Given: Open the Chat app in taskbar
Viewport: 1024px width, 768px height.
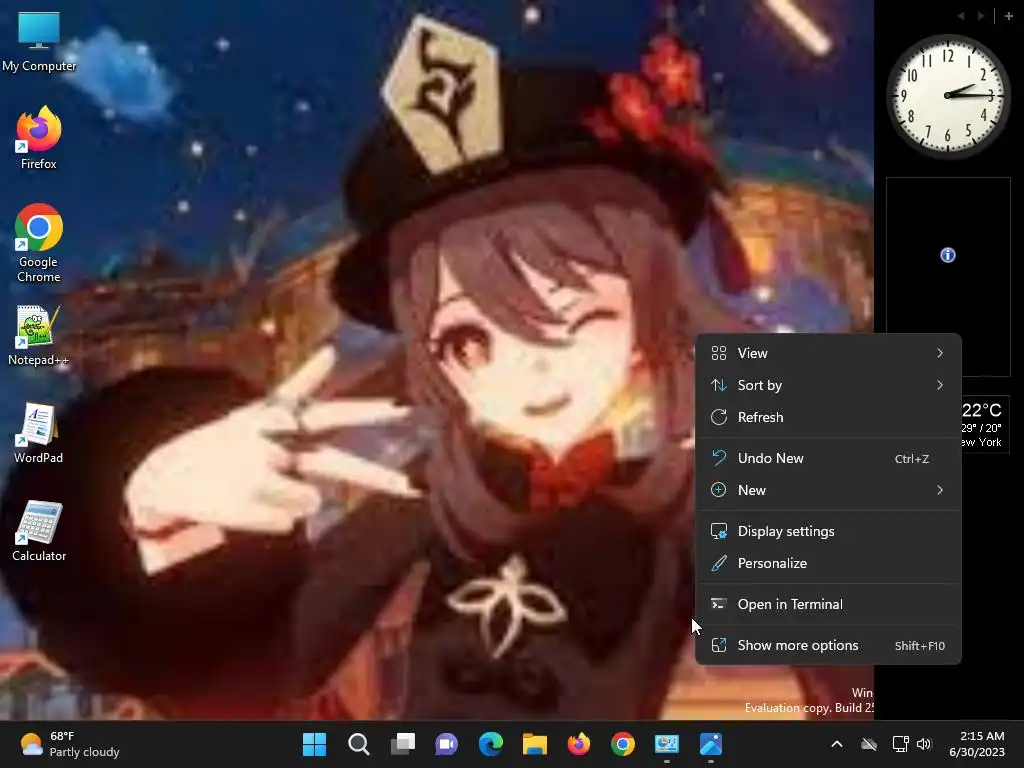Looking at the screenshot, I should (x=447, y=744).
